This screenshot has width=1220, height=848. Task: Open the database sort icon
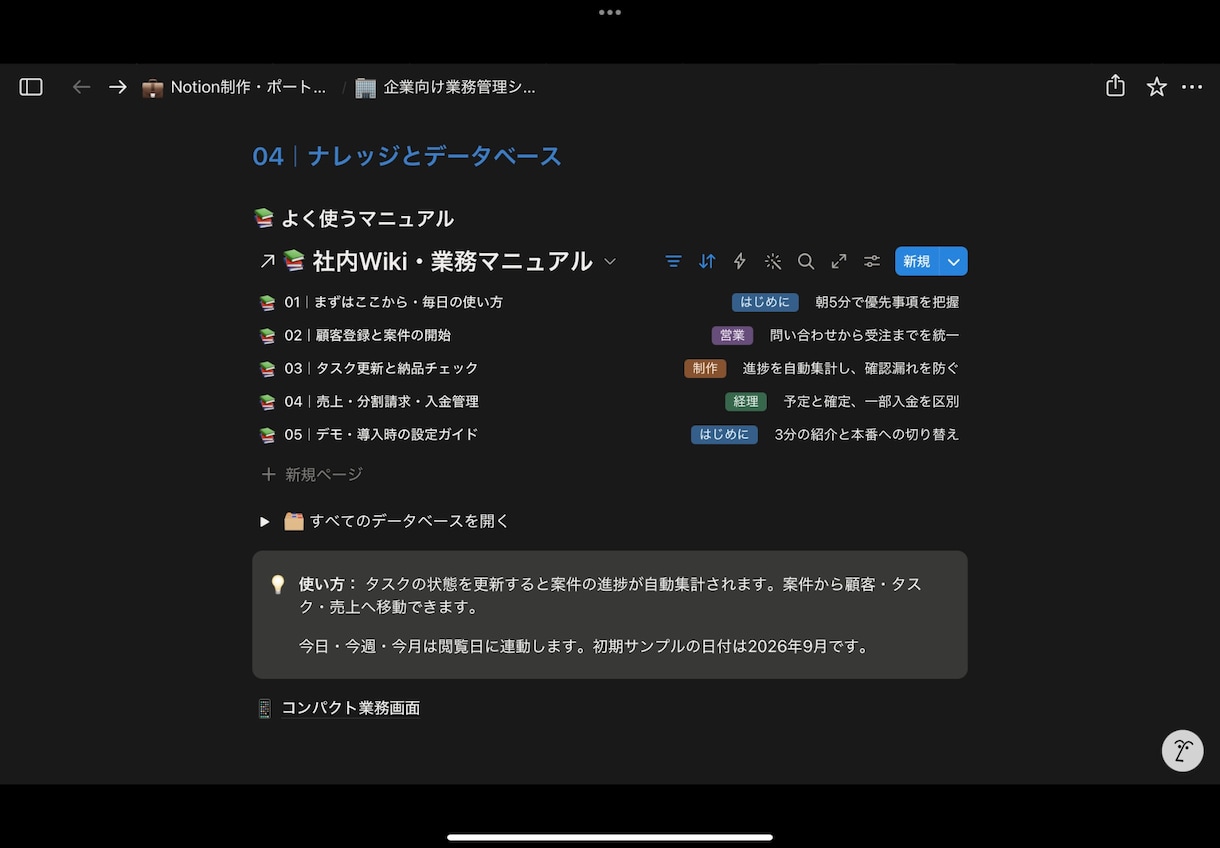pos(707,261)
